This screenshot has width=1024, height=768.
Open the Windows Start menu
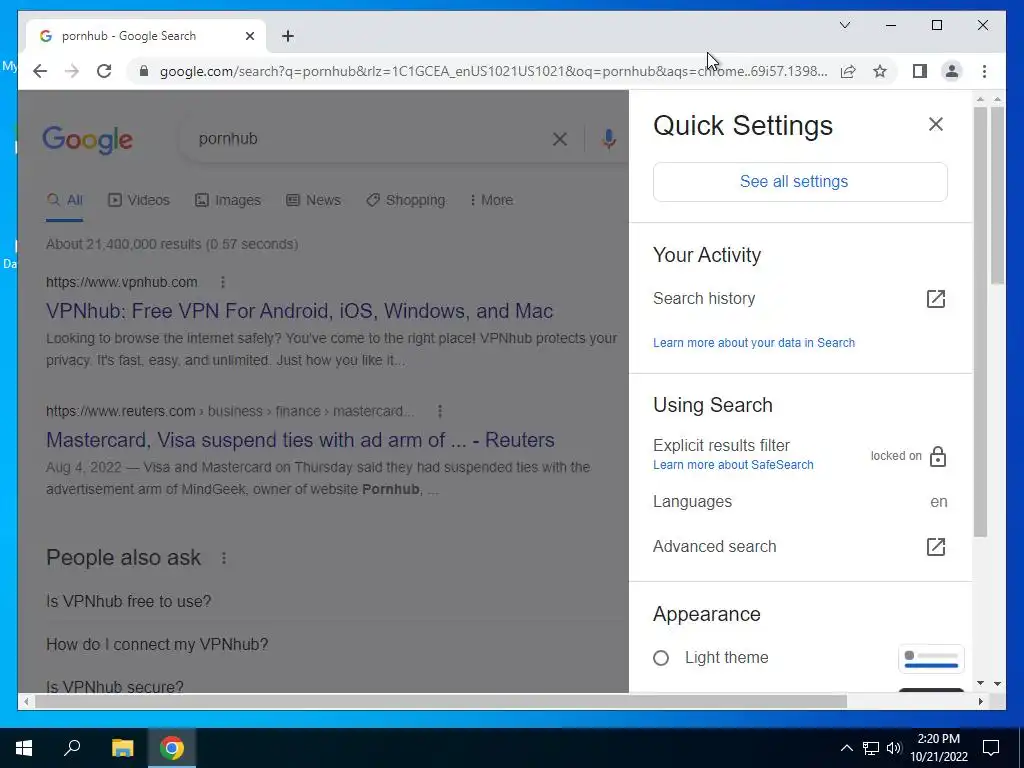pos(24,748)
